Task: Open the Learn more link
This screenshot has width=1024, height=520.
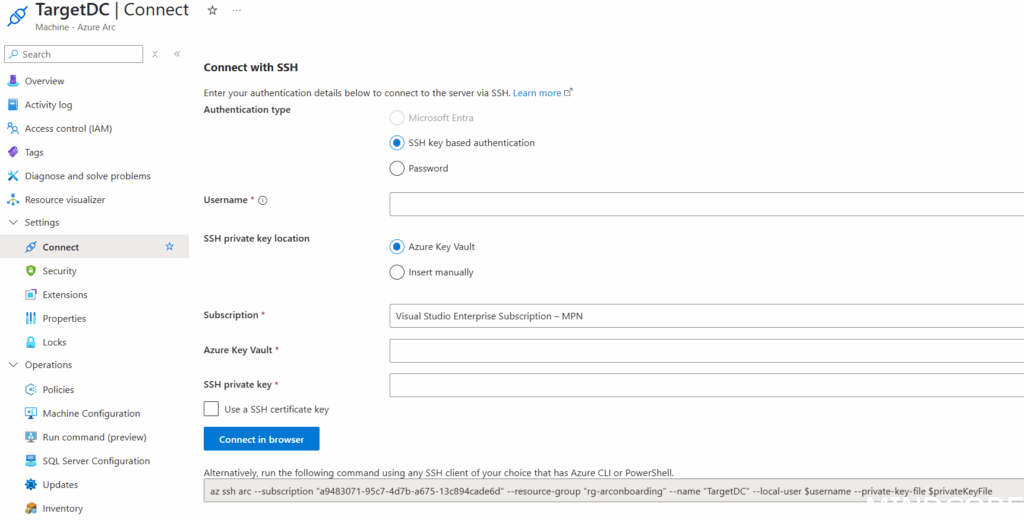Action: (x=542, y=93)
